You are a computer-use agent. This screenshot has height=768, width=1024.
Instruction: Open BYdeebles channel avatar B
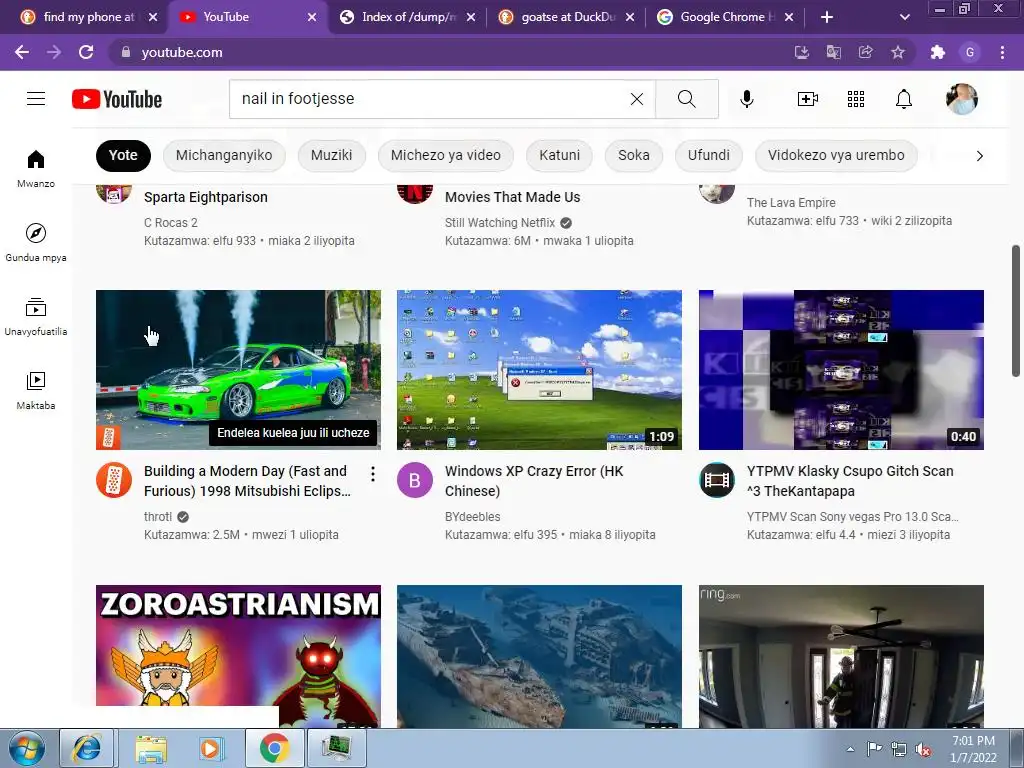(415, 480)
